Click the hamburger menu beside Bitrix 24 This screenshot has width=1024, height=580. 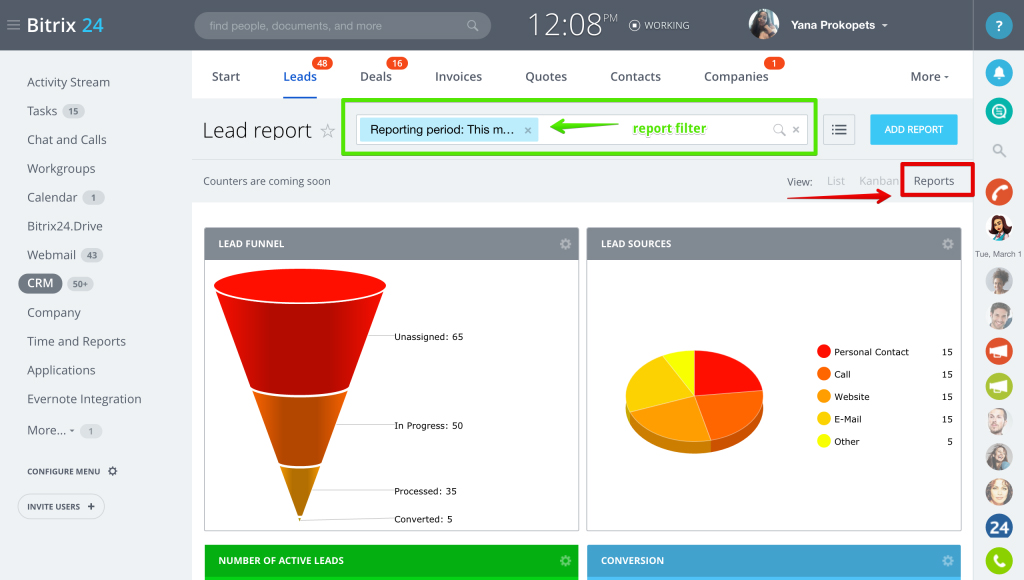[x=13, y=25]
